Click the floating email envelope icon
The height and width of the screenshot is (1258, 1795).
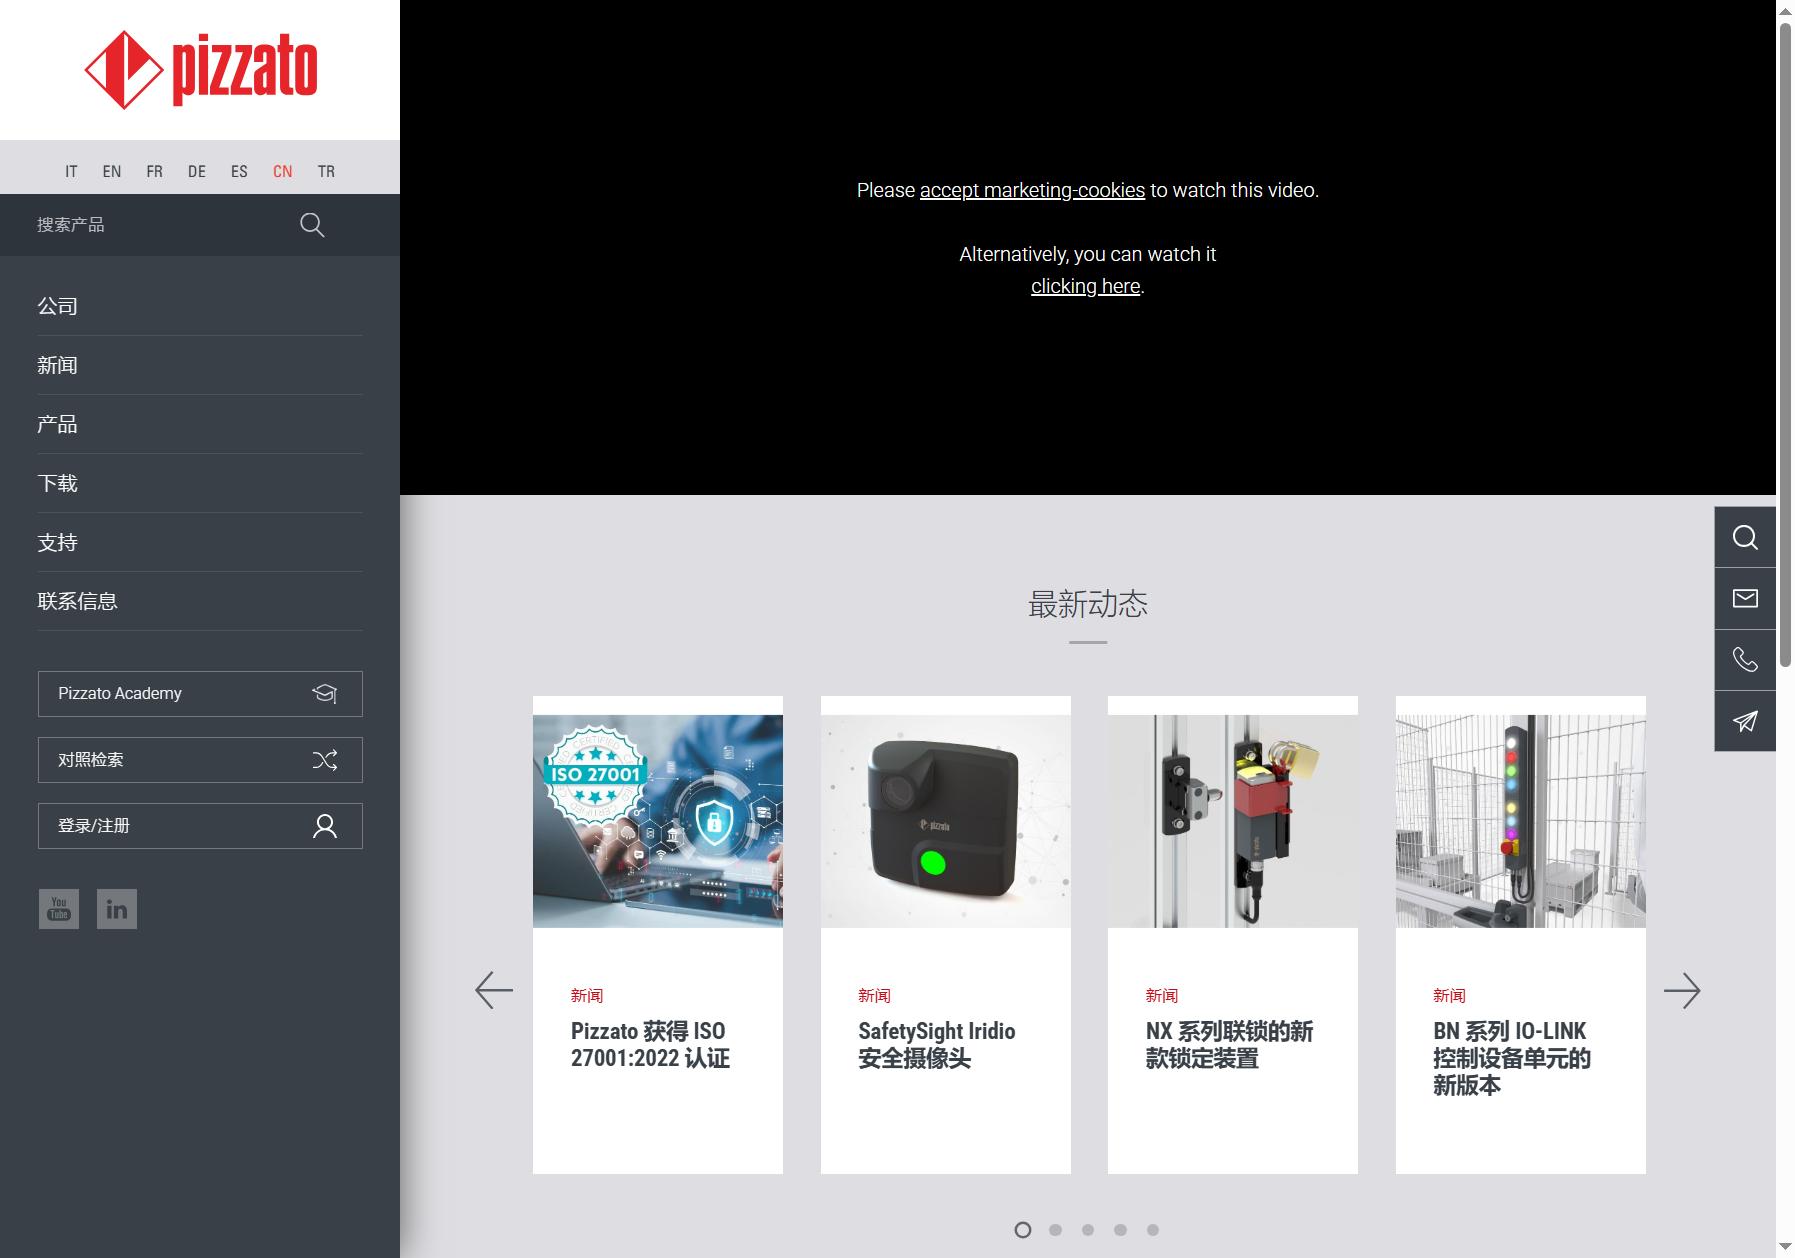pos(1745,599)
